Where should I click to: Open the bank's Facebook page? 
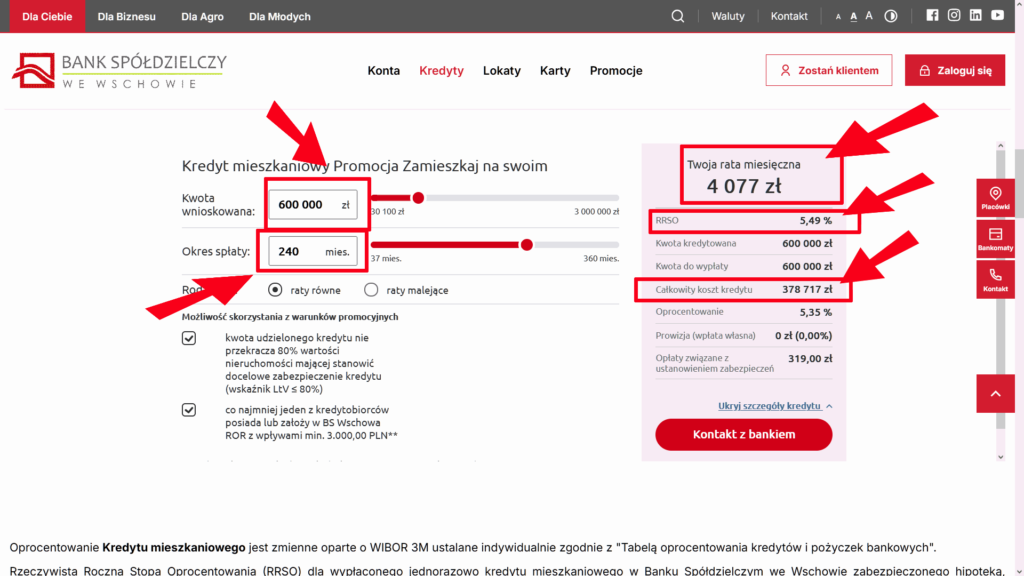[933, 15]
